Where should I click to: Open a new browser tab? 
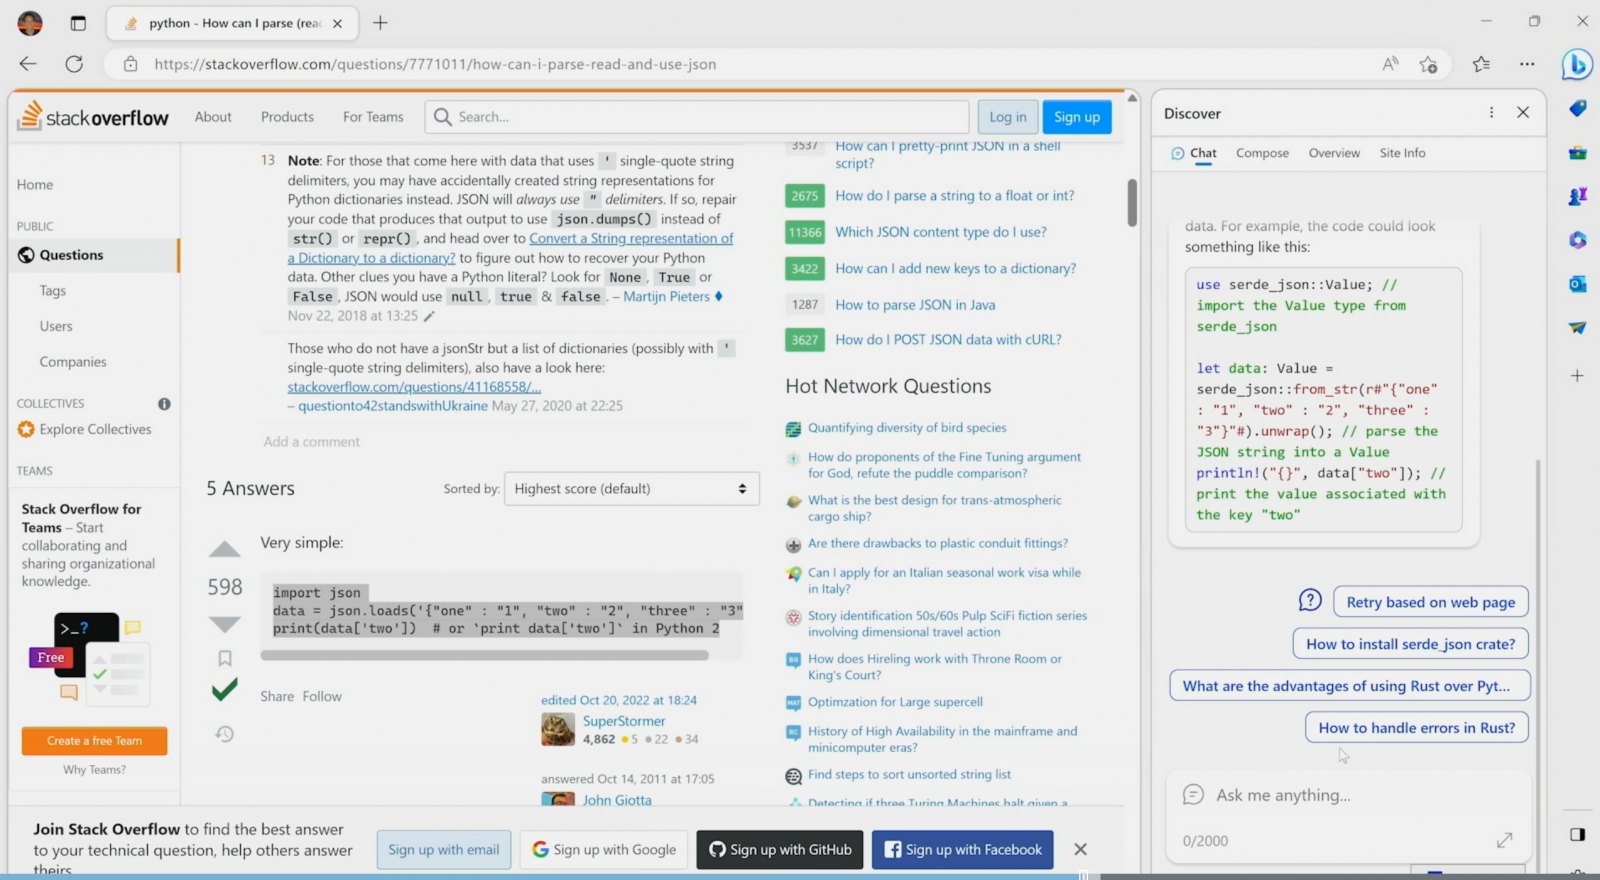tap(380, 23)
